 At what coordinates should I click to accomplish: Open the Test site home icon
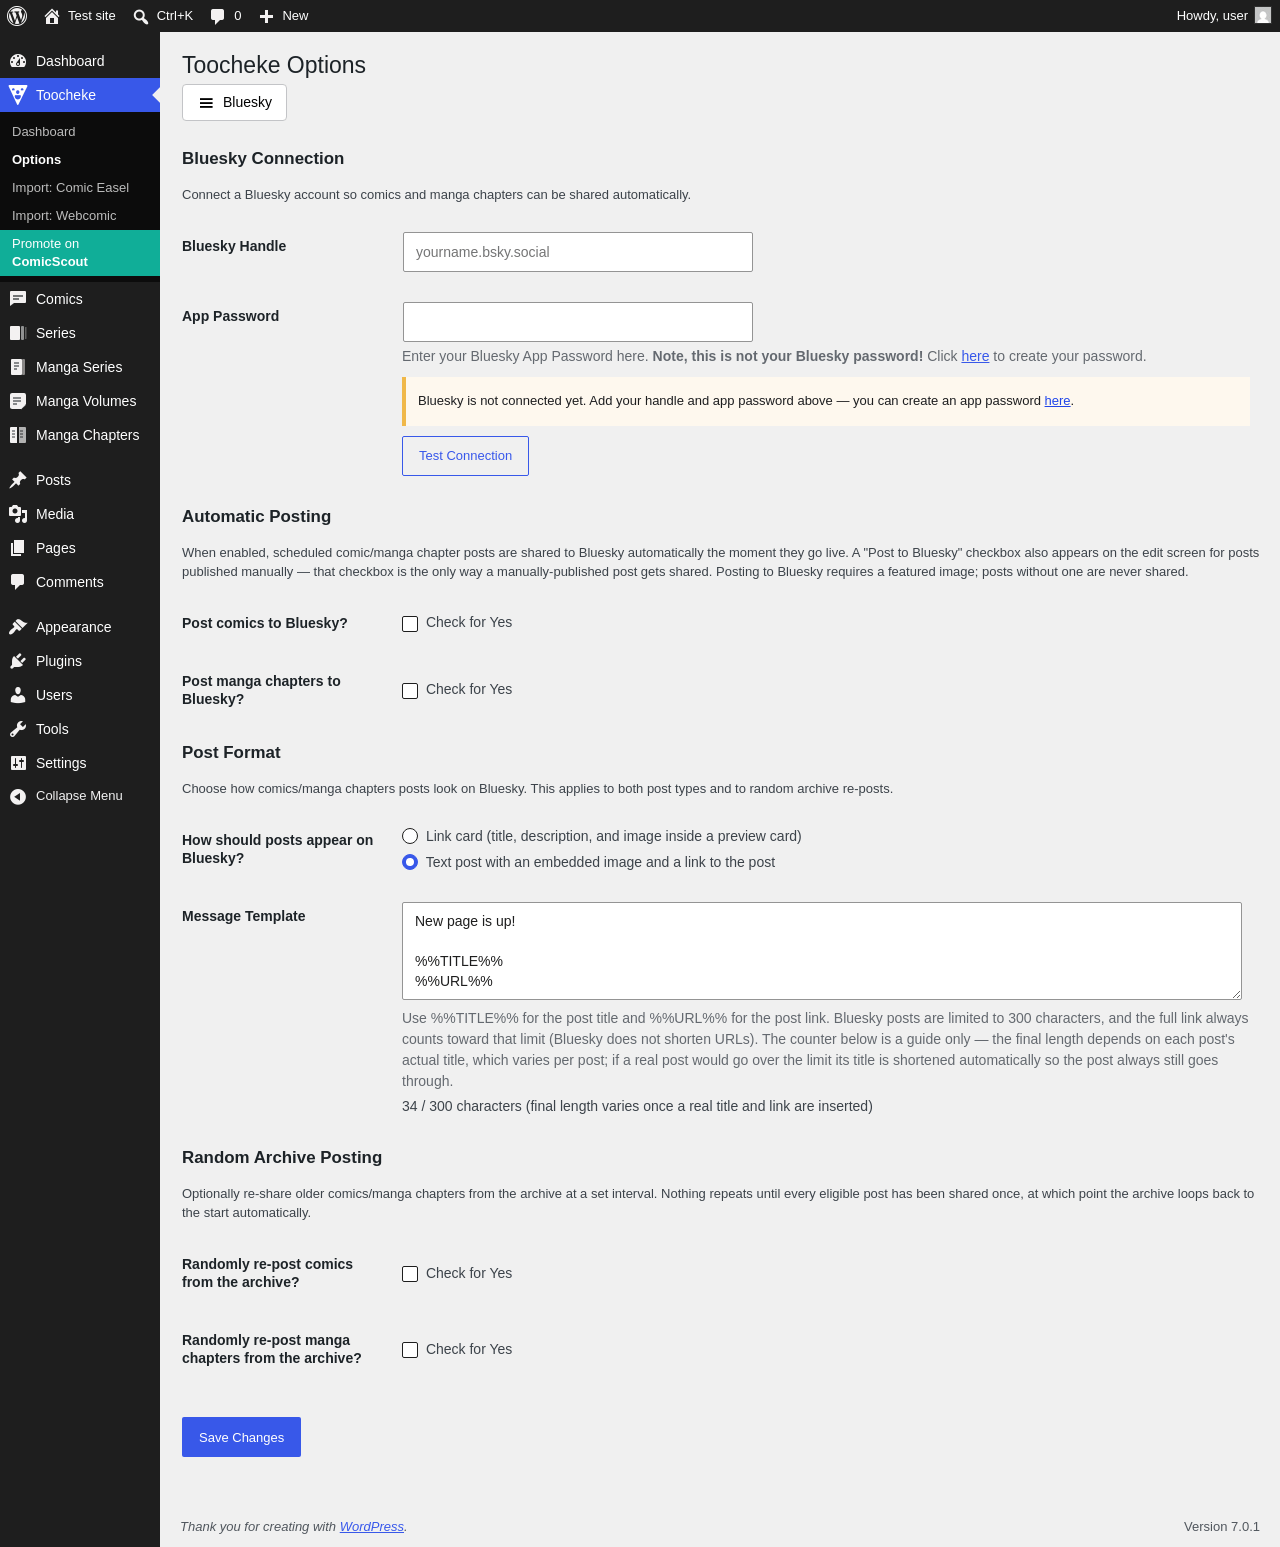(52, 16)
